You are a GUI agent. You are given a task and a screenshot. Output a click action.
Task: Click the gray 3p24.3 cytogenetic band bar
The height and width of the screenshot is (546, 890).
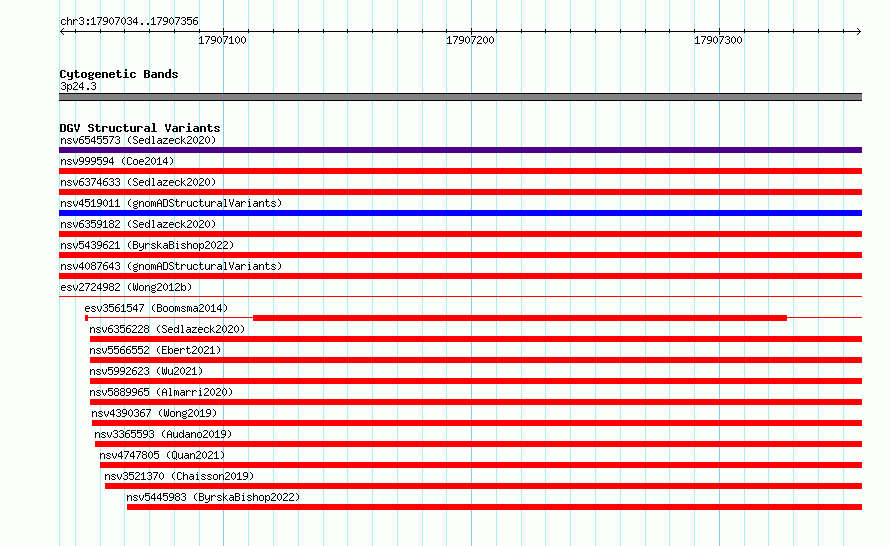coord(460,97)
